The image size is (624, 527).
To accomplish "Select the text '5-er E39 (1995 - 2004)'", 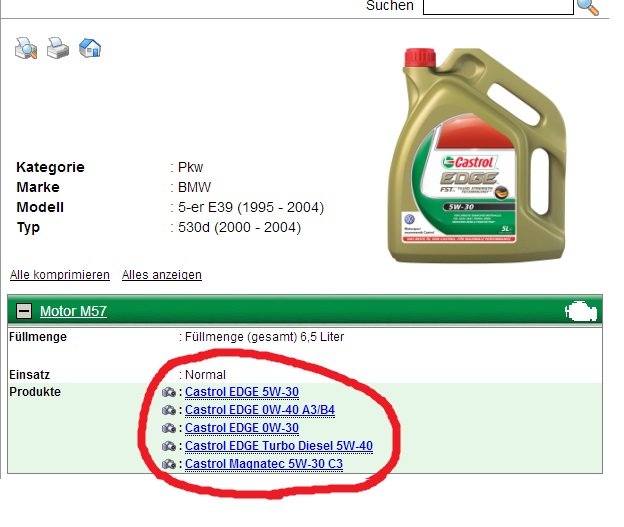I will pos(251,207).
